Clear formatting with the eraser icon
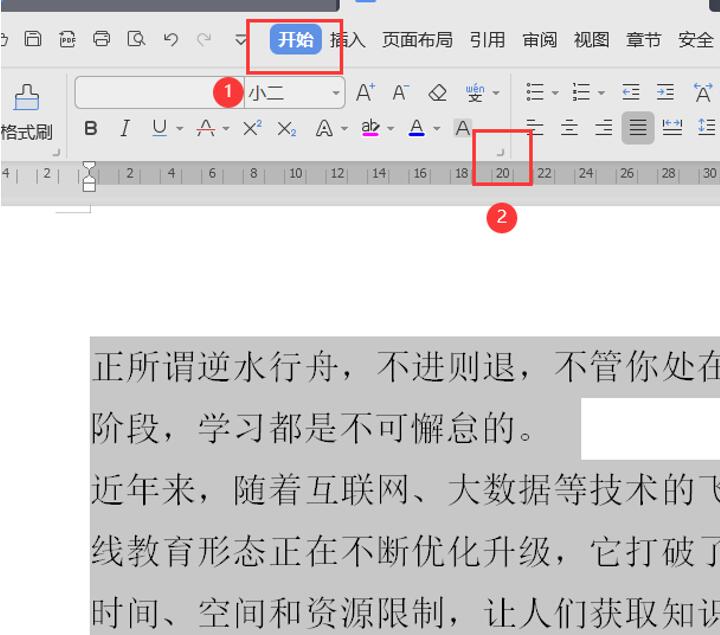Screen dimensions: 720x635 437,93
